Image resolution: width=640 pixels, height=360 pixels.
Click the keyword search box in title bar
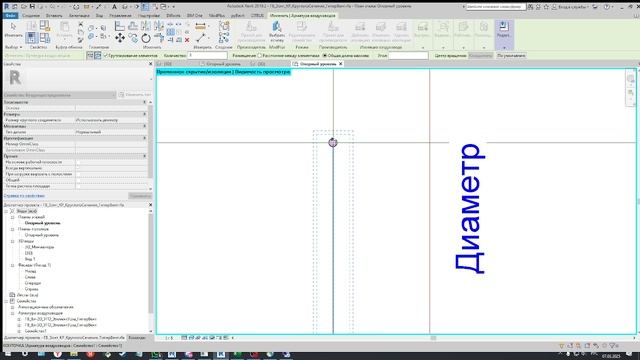click(x=496, y=7)
